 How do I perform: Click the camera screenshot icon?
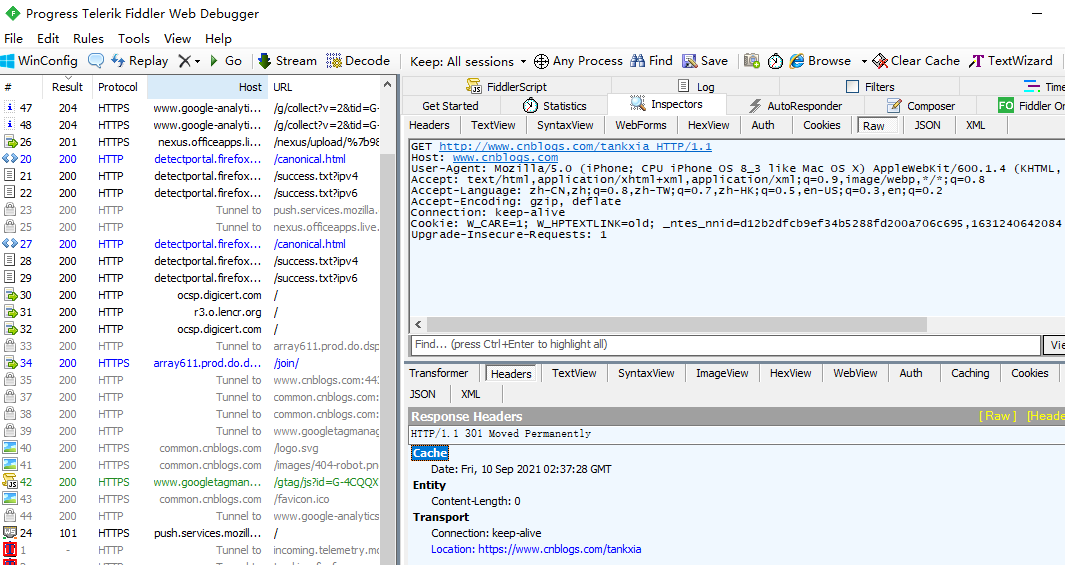tap(751, 61)
